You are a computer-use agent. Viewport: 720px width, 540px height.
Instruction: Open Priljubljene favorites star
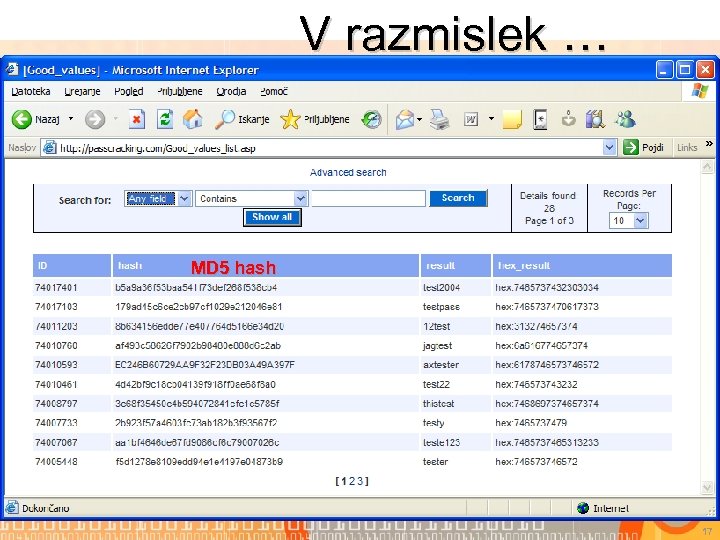tap(290, 119)
